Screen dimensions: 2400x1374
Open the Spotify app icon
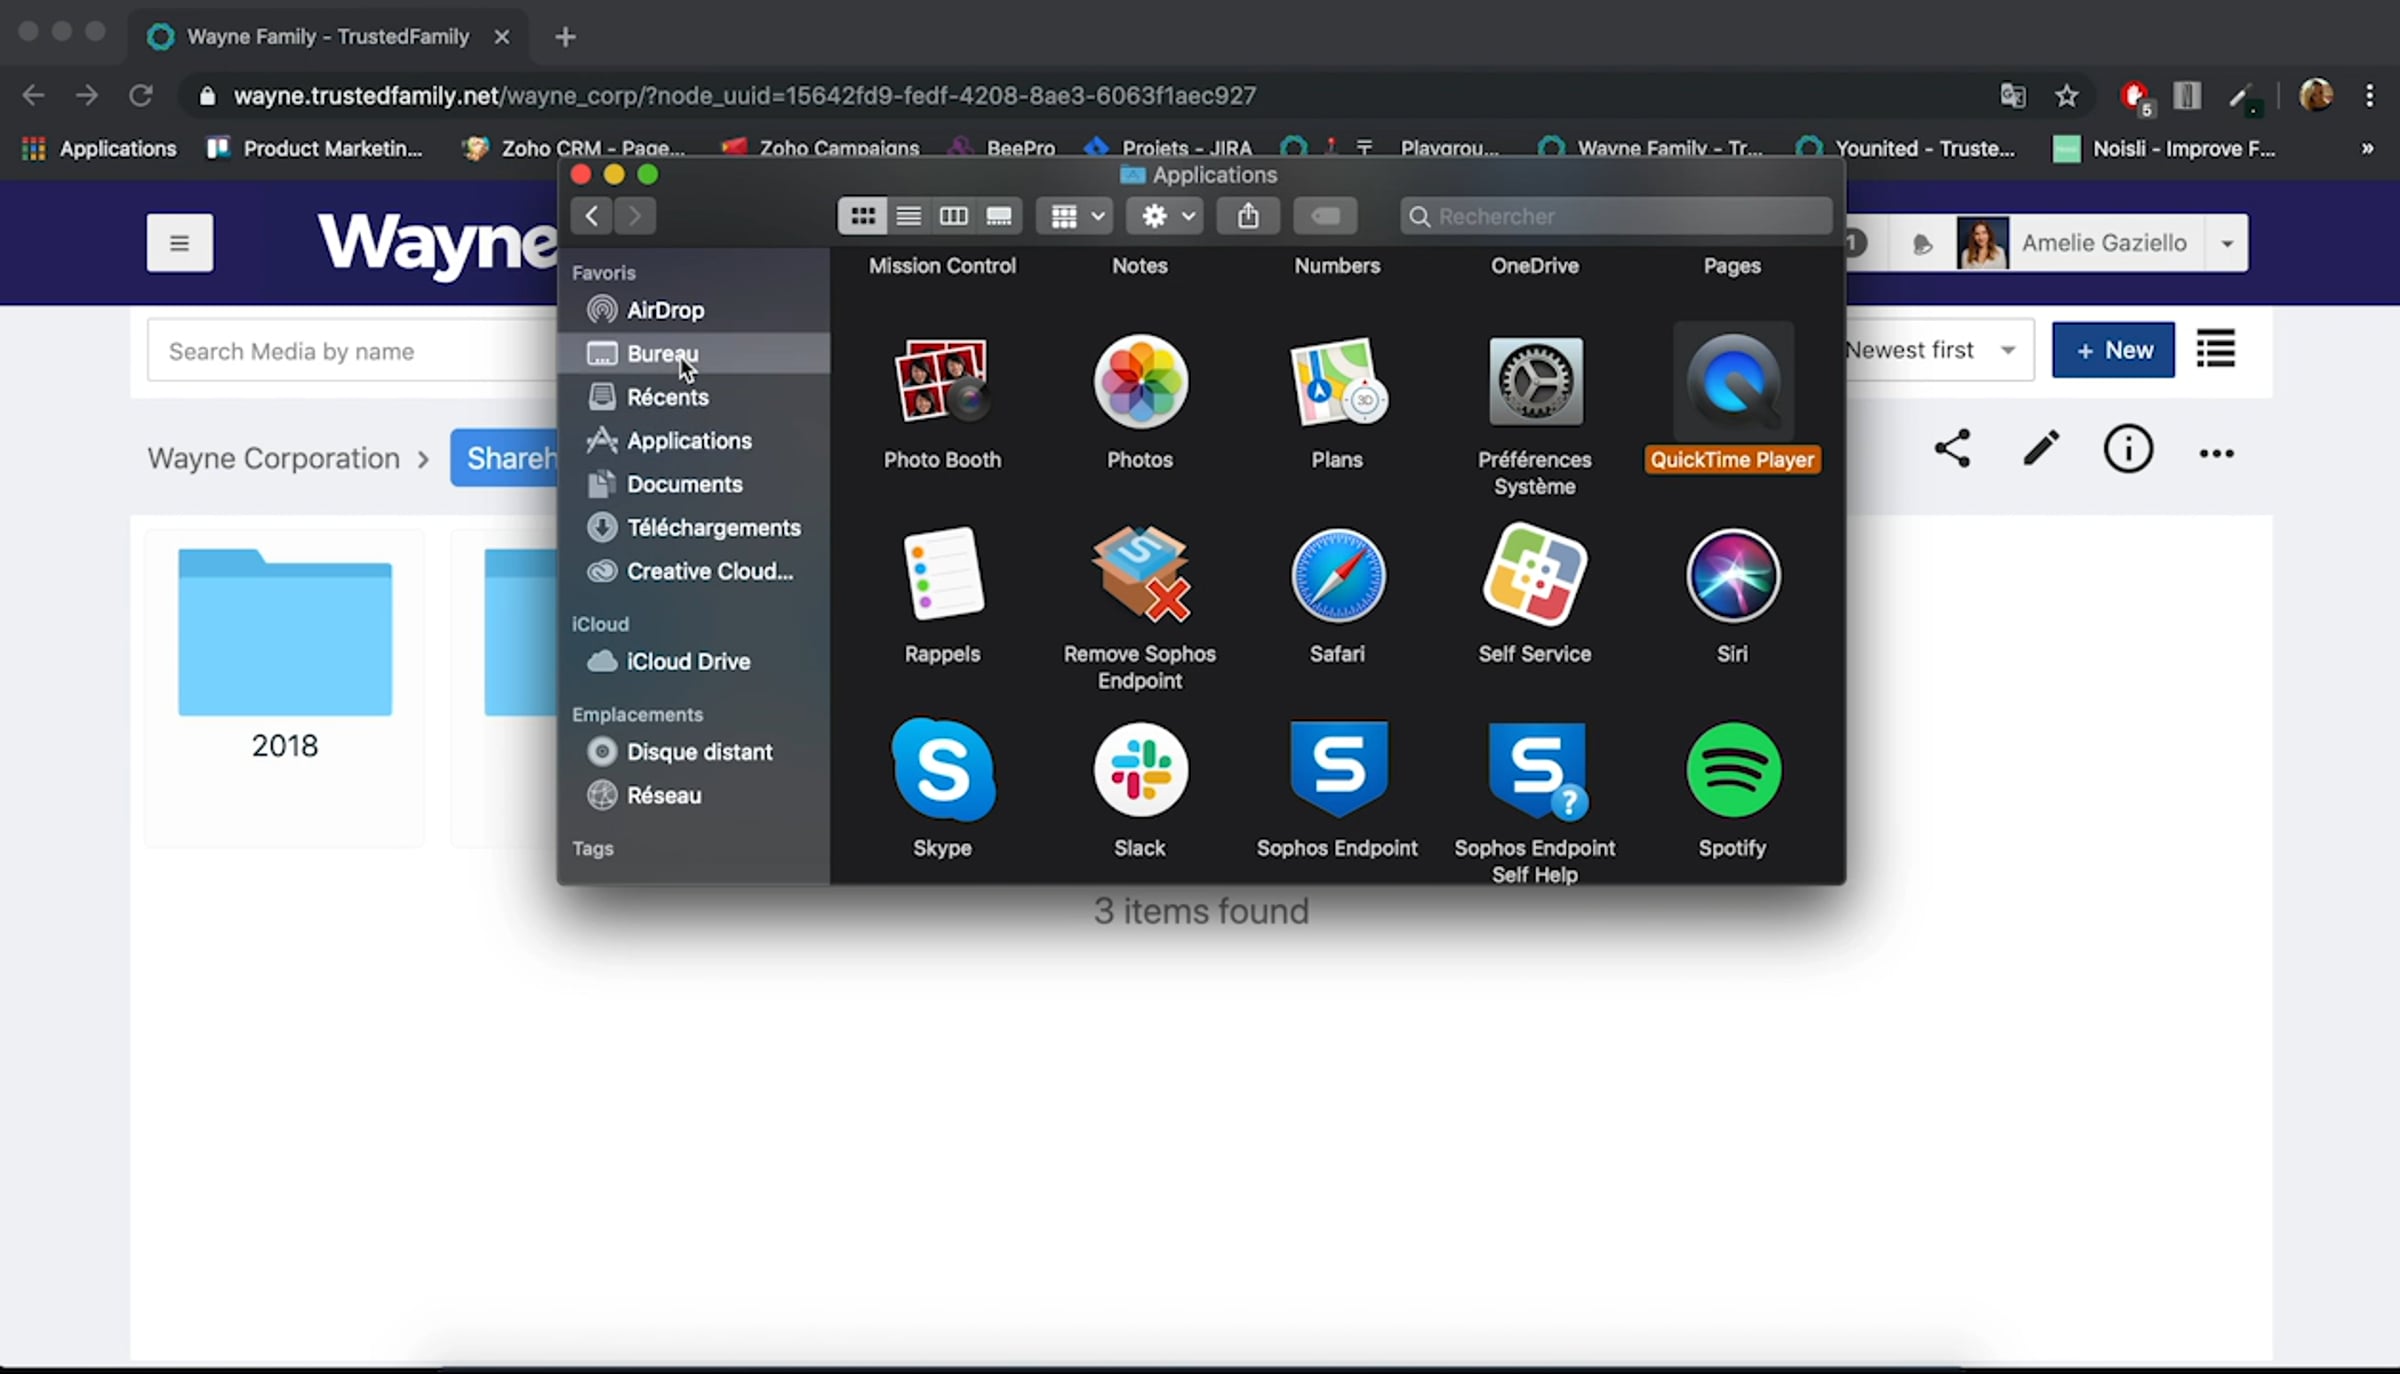[1732, 770]
